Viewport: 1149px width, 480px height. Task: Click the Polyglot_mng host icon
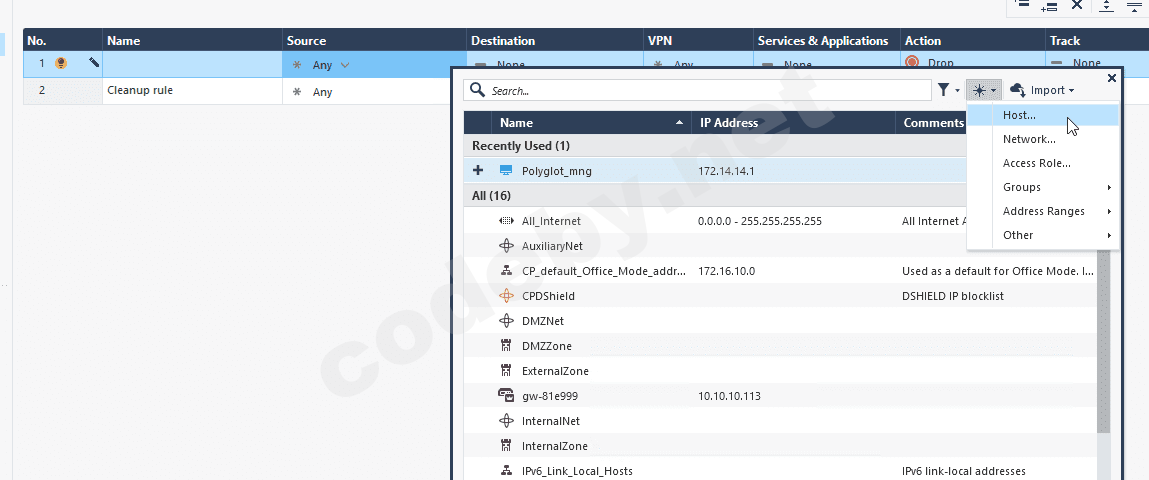pyautogui.click(x=506, y=171)
